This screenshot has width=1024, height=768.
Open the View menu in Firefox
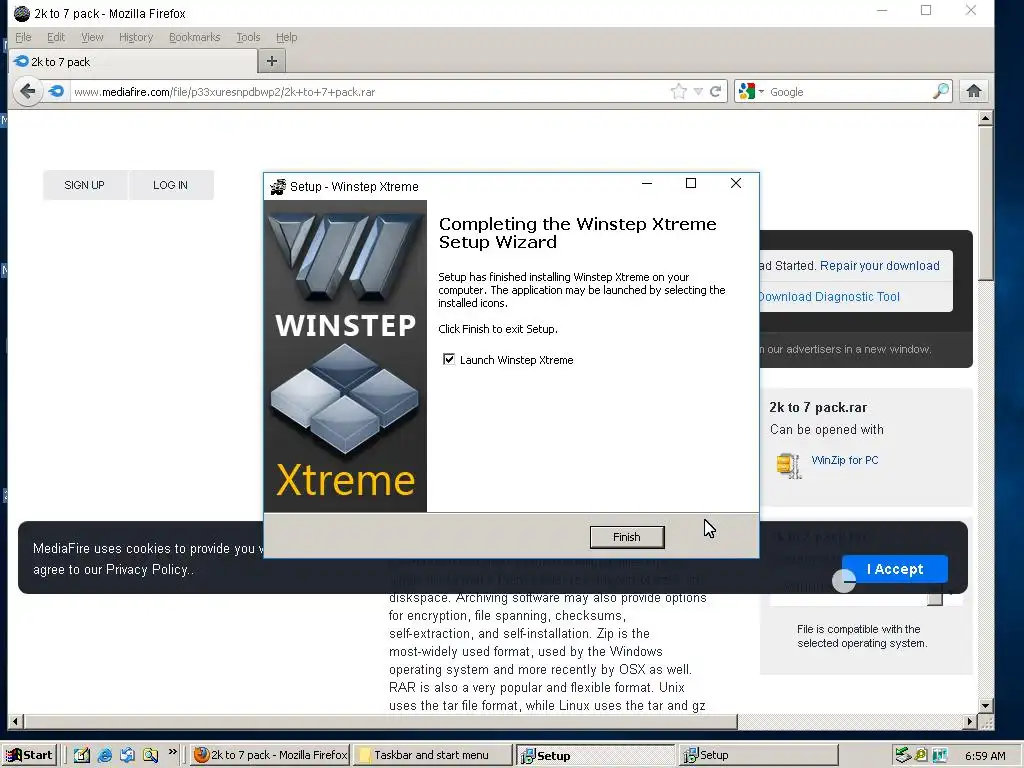coord(92,37)
